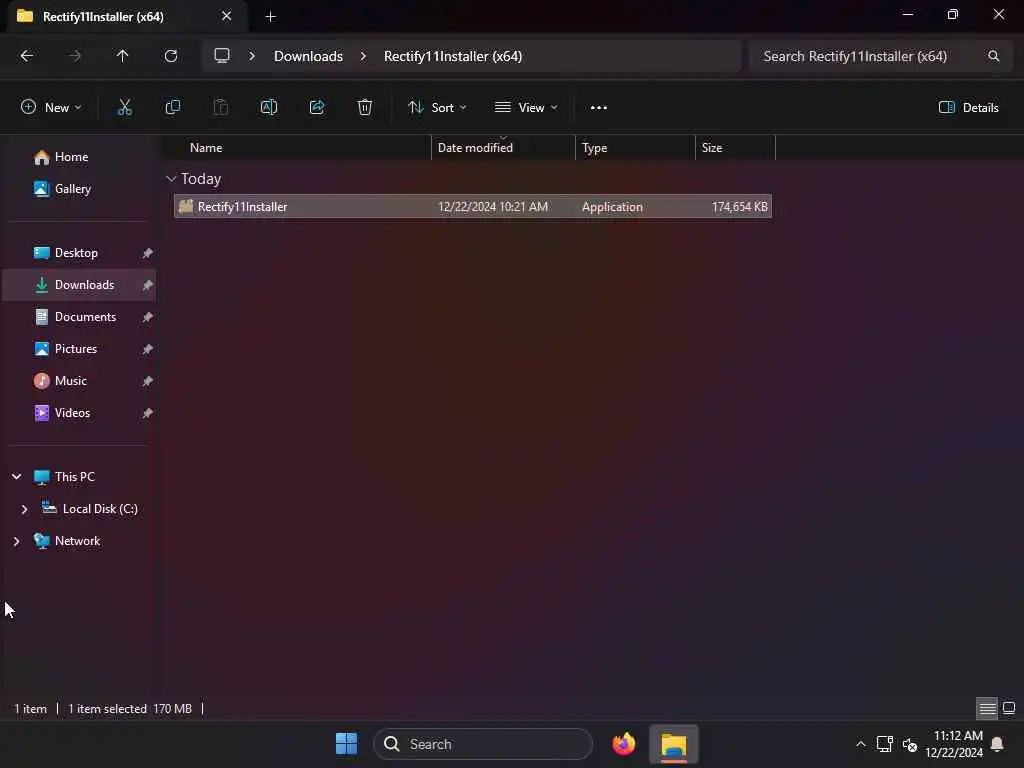The height and width of the screenshot is (768, 1024).
Task: Select the Rectify11Installer application file
Action: pos(473,206)
